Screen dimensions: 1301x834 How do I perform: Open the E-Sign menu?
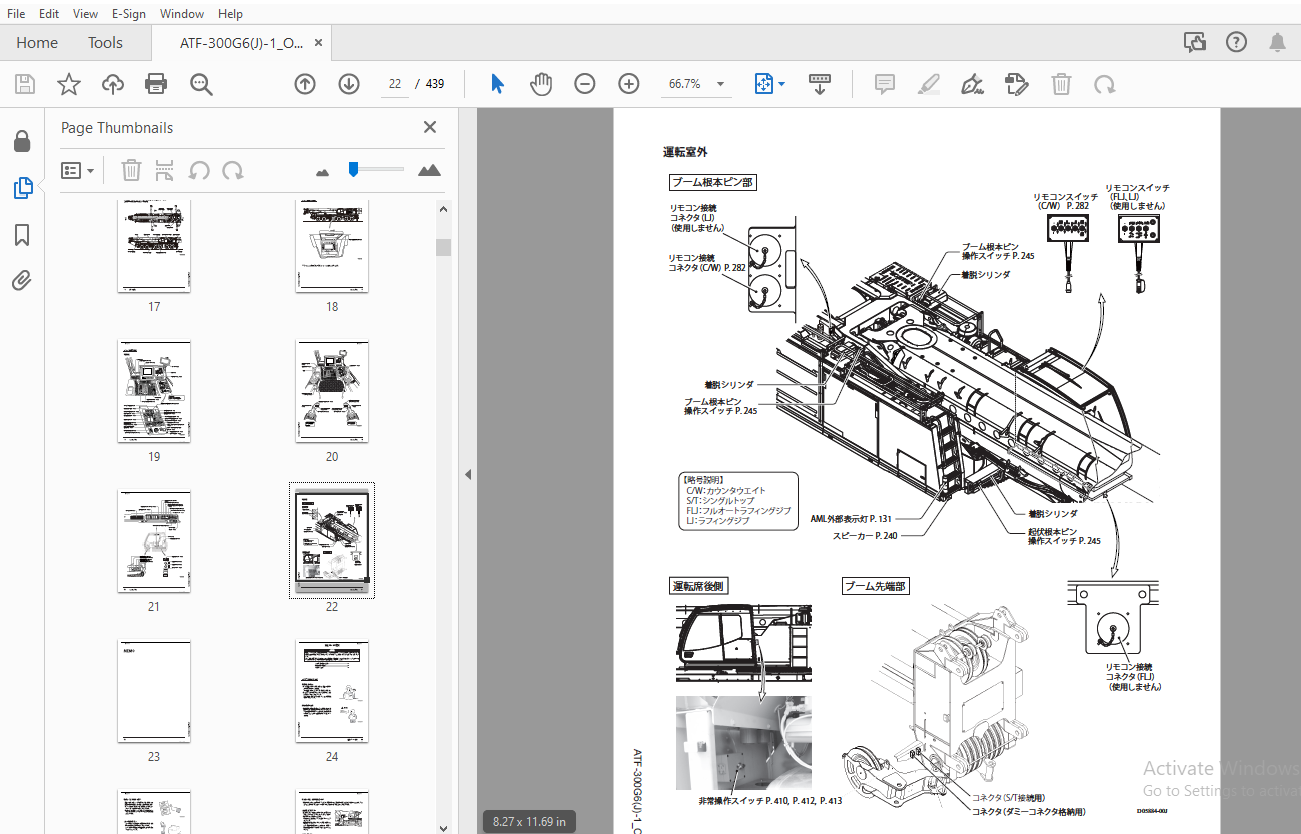[x=129, y=13]
